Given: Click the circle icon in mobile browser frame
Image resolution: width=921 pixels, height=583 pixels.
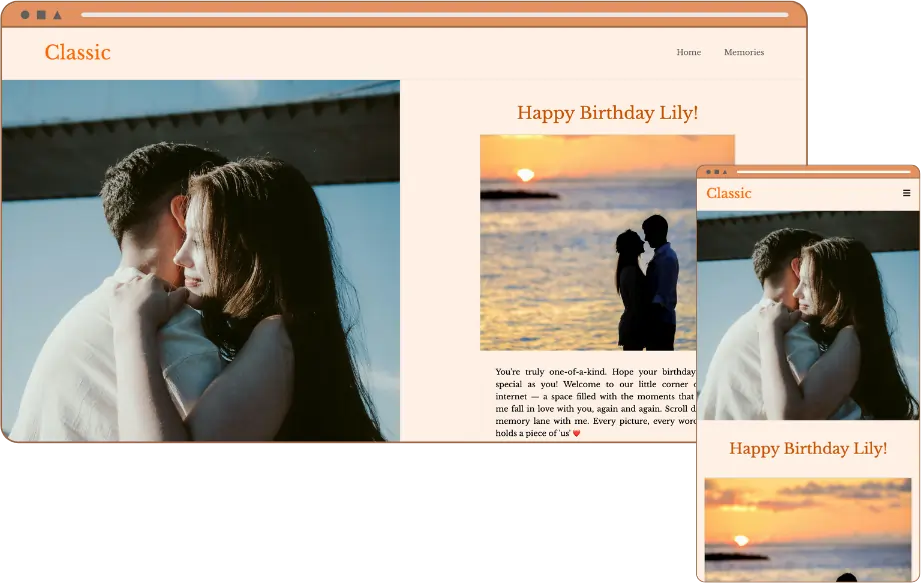Looking at the screenshot, I should [707, 172].
